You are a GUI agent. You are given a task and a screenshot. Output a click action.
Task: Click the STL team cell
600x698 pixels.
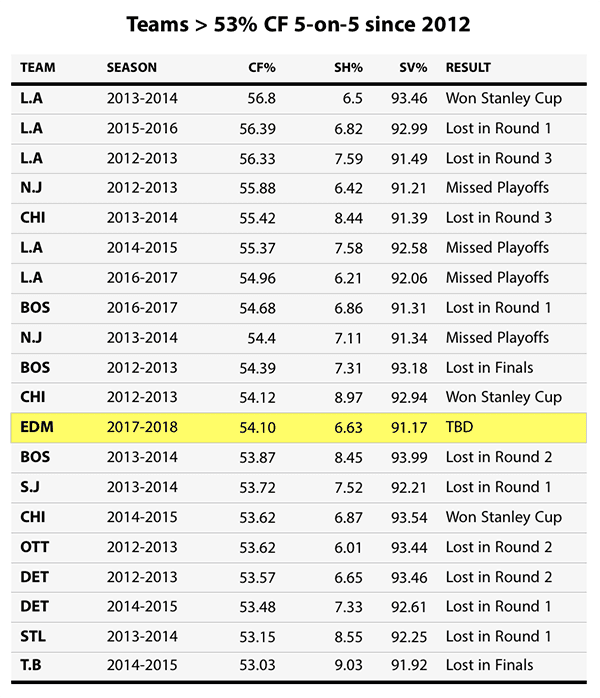(33, 637)
